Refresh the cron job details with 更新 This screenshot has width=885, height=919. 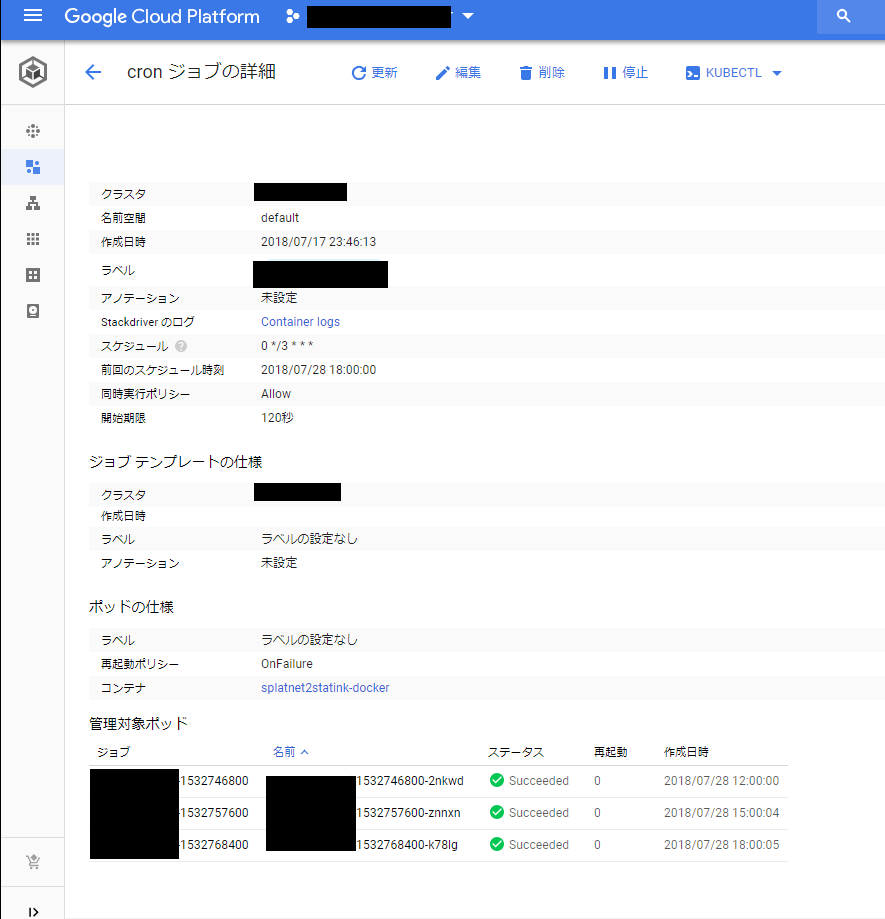(x=374, y=72)
